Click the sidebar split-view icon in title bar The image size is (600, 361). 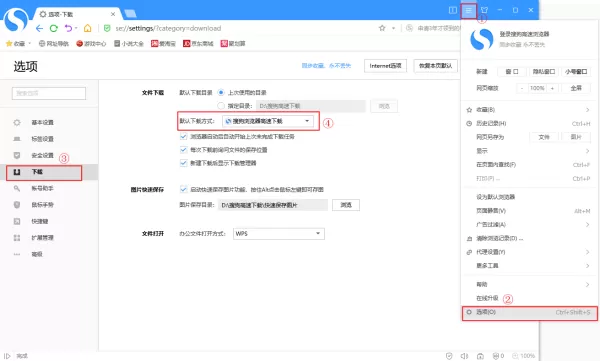tap(453, 10)
